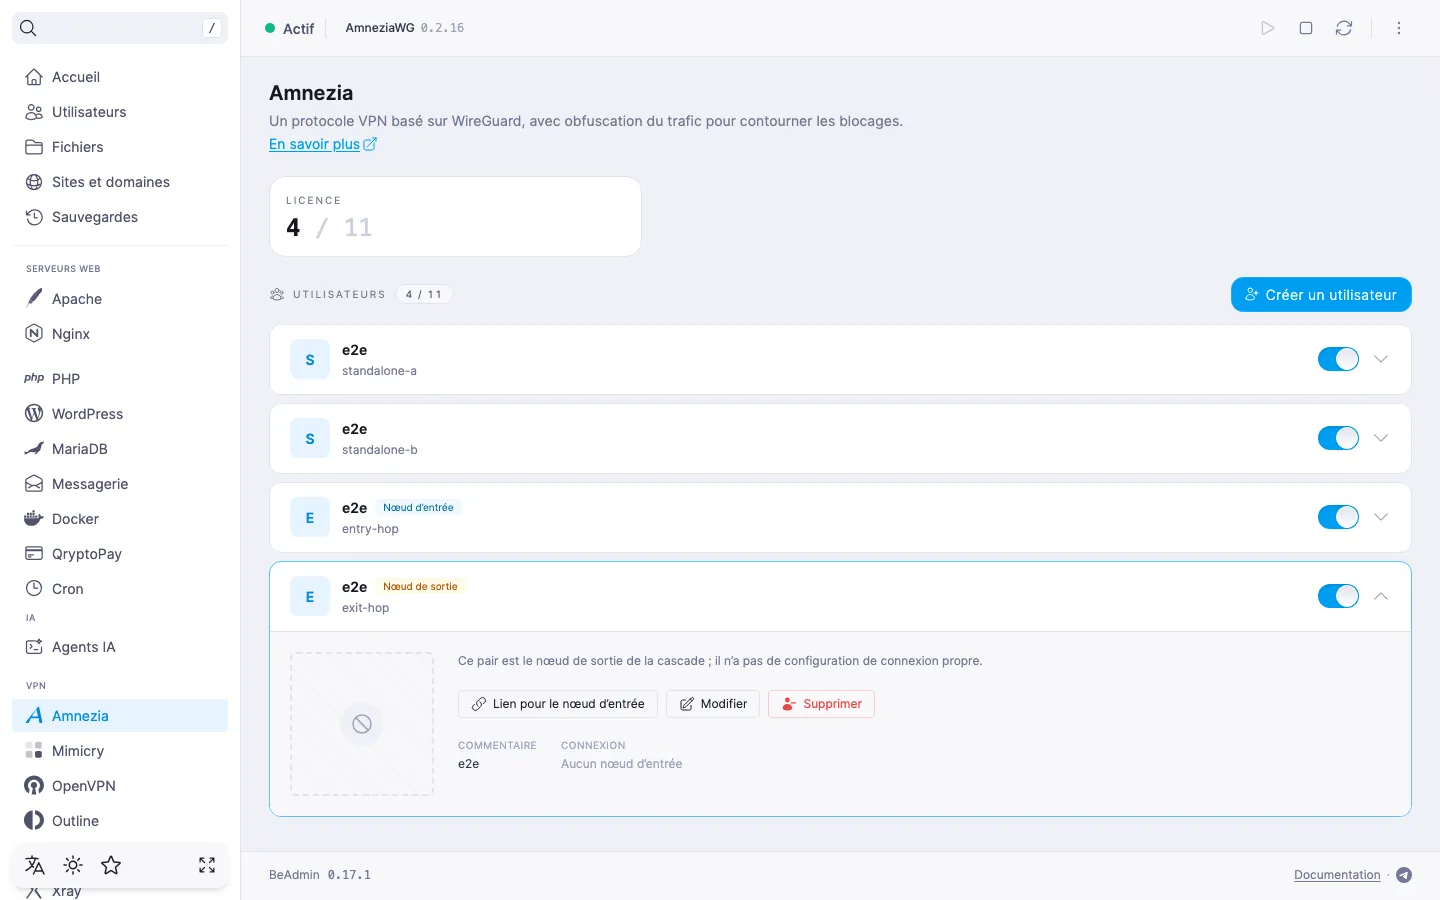Disable the standalone-a user toggle
The height and width of the screenshot is (900, 1440).
tap(1338, 359)
